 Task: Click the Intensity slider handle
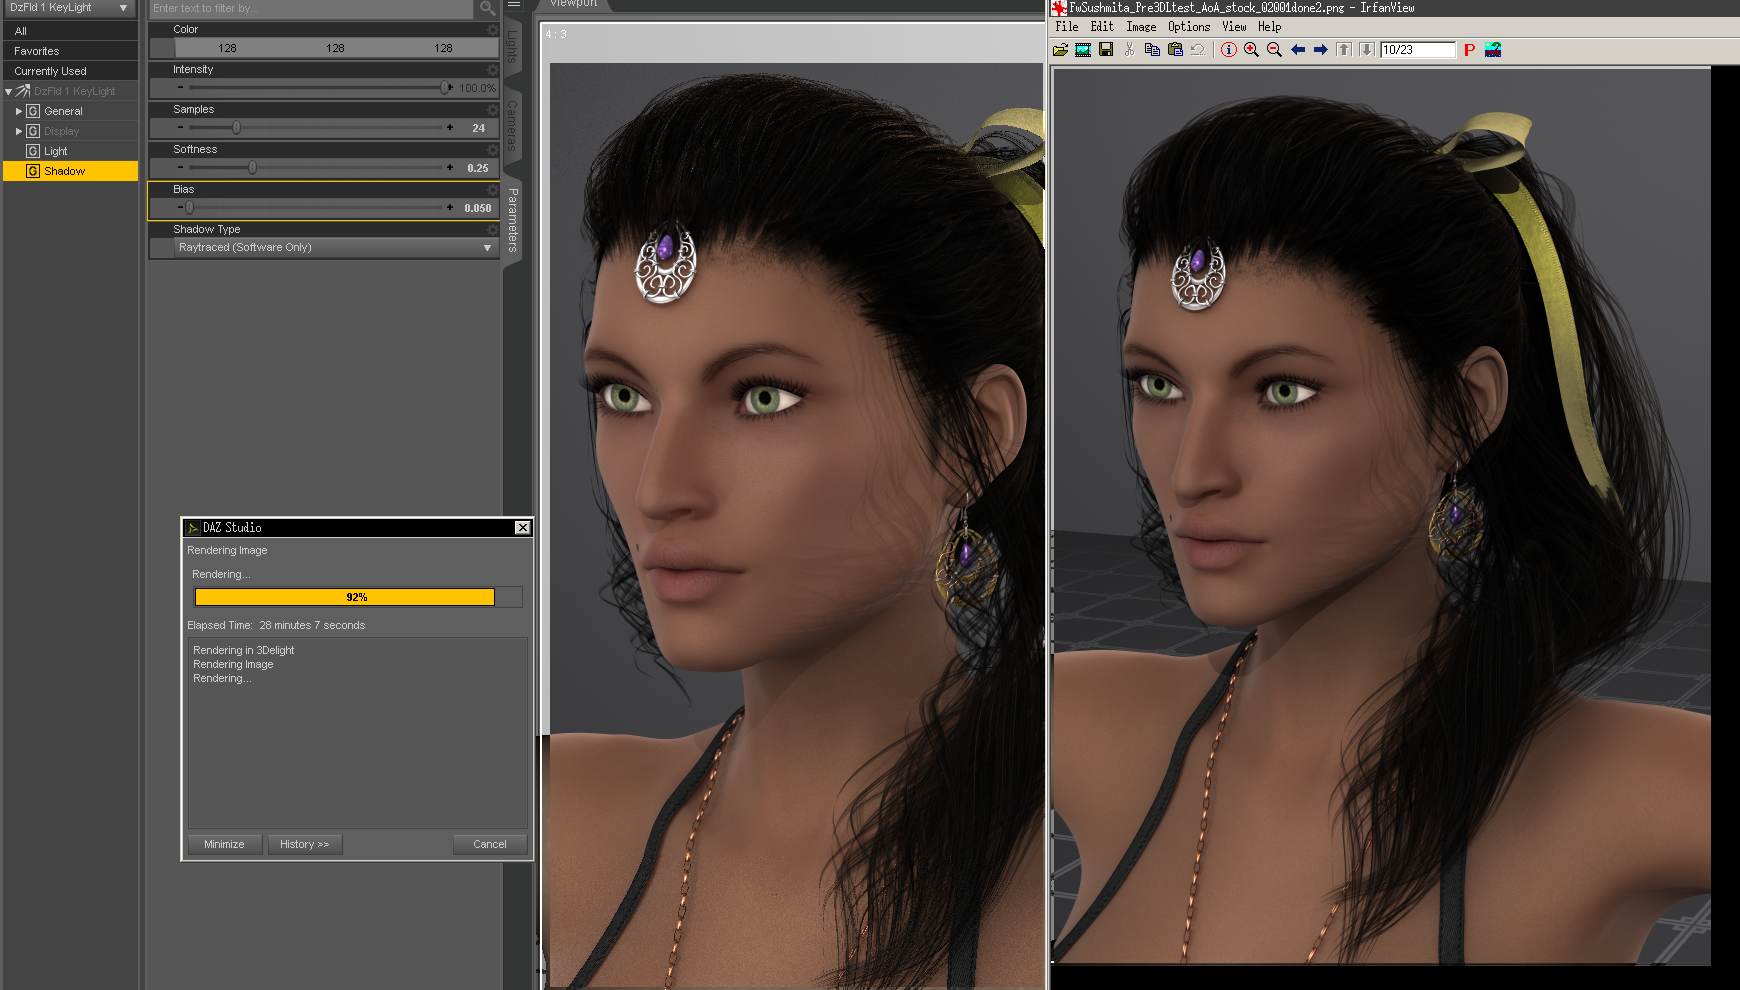click(x=445, y=88)
